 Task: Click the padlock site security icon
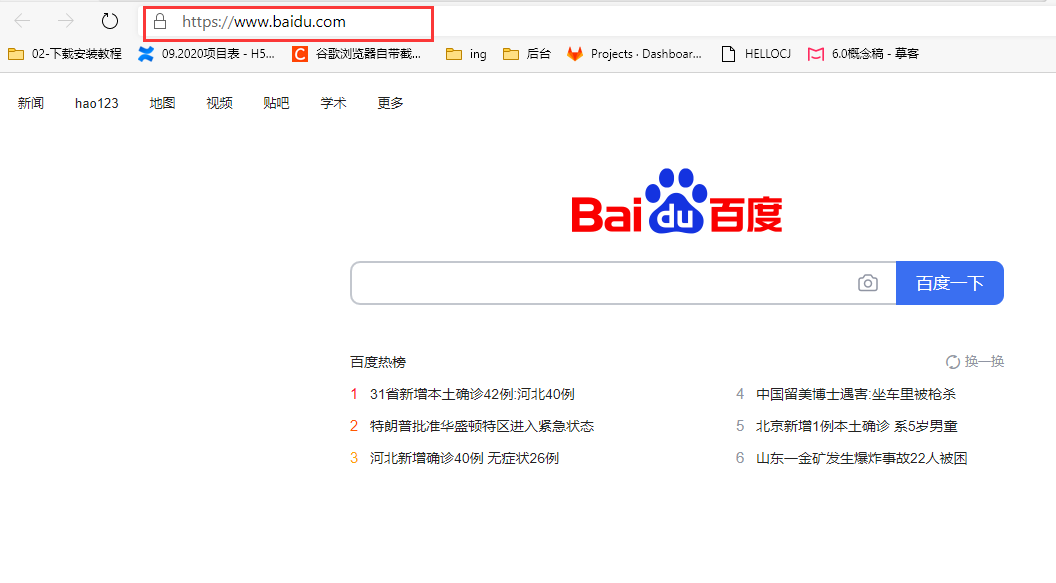(160, 22)
